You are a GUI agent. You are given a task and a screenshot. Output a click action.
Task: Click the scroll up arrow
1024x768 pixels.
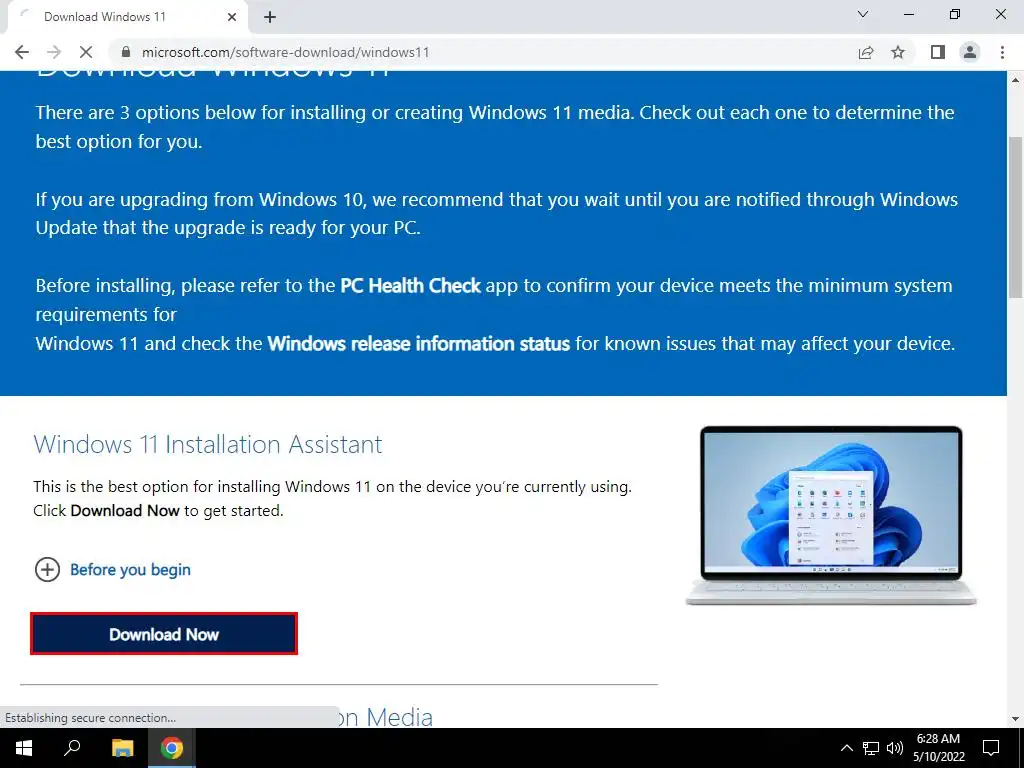tap(1016, 80)
